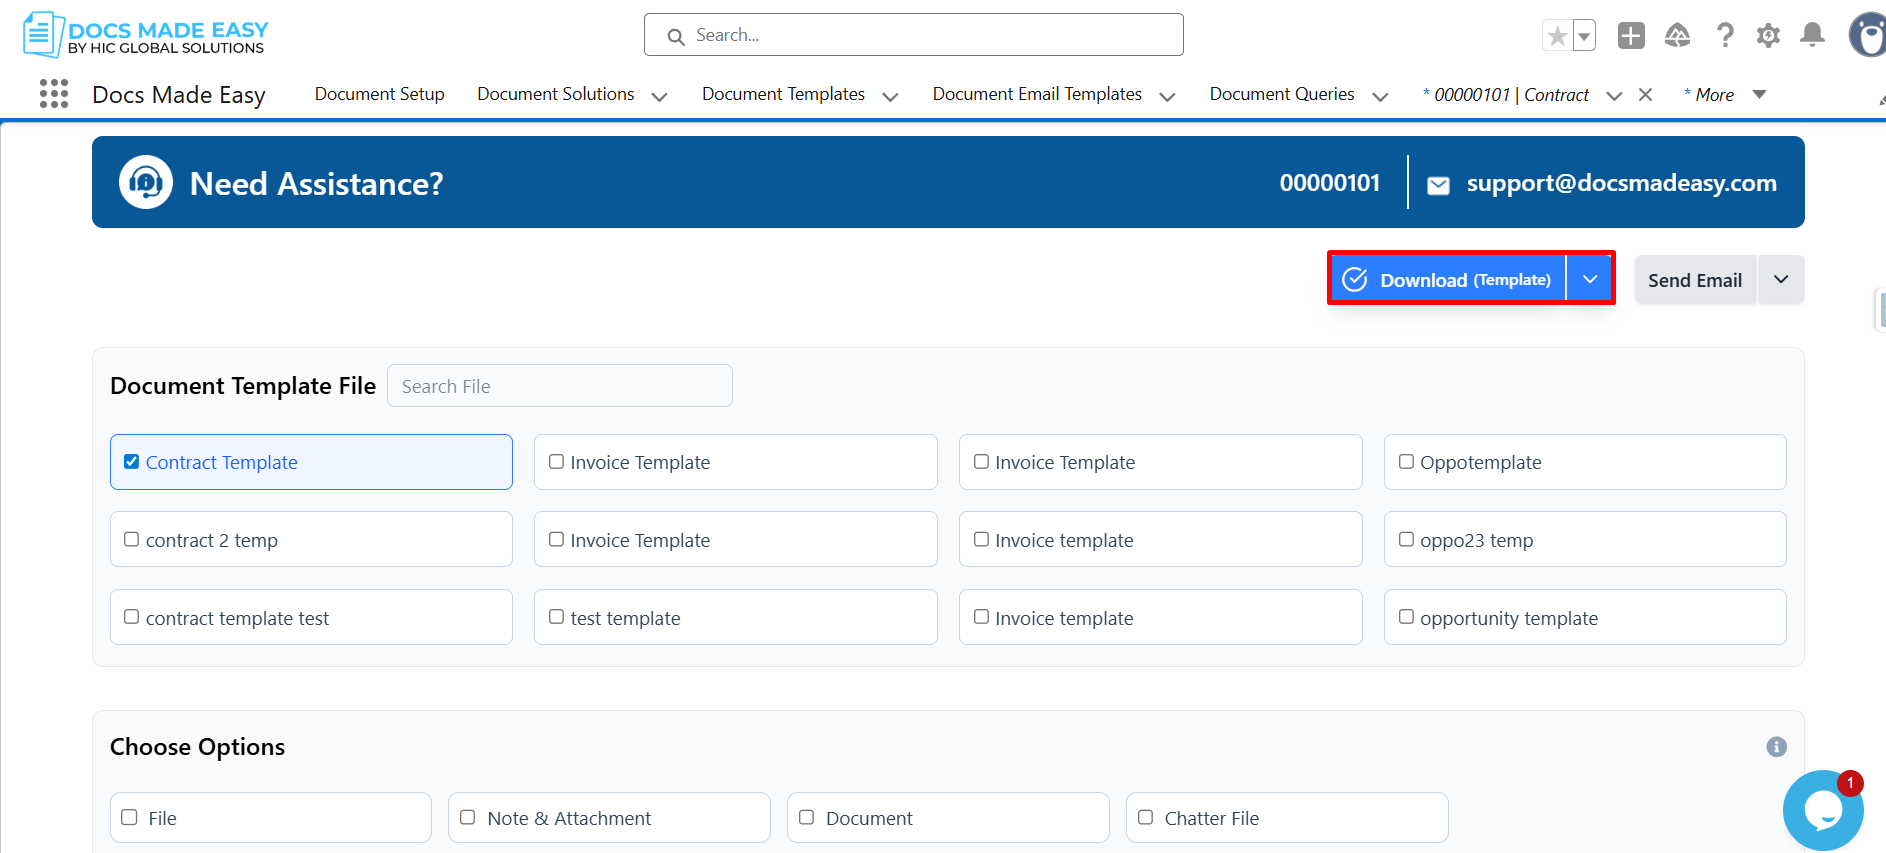
Task: Open the global actions plus icon
Action: point(1631,36)
